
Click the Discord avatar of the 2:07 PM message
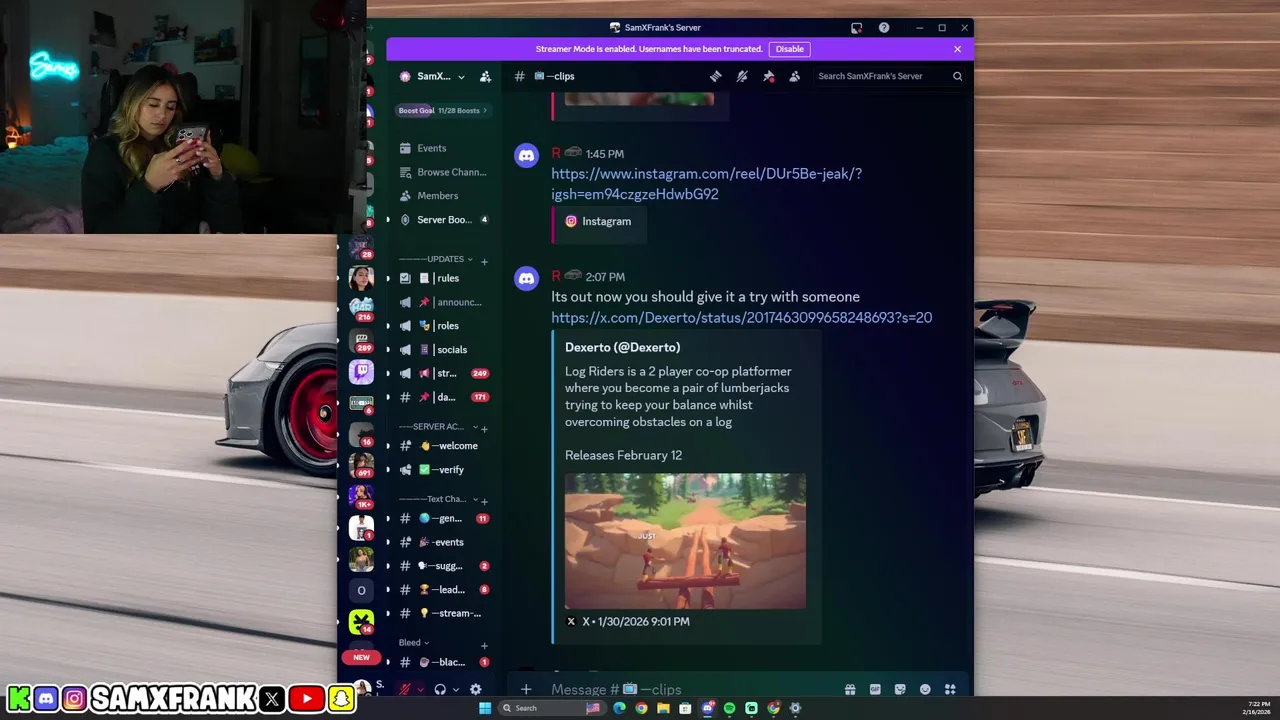(526, 279)
